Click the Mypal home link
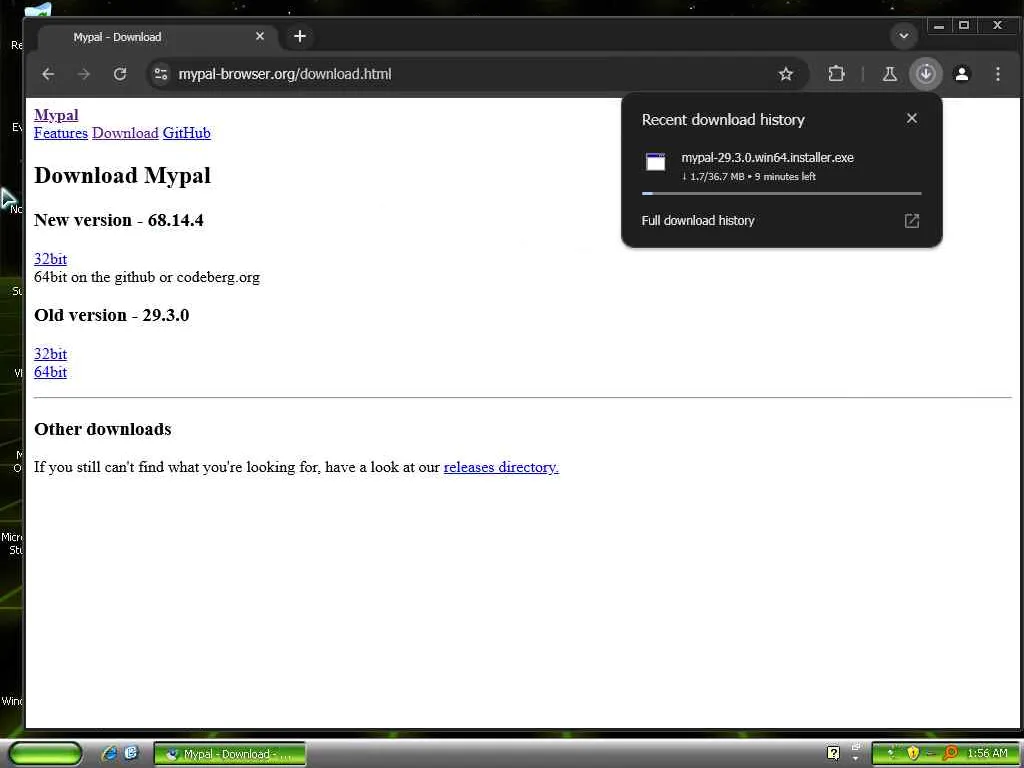 (56, 115)
